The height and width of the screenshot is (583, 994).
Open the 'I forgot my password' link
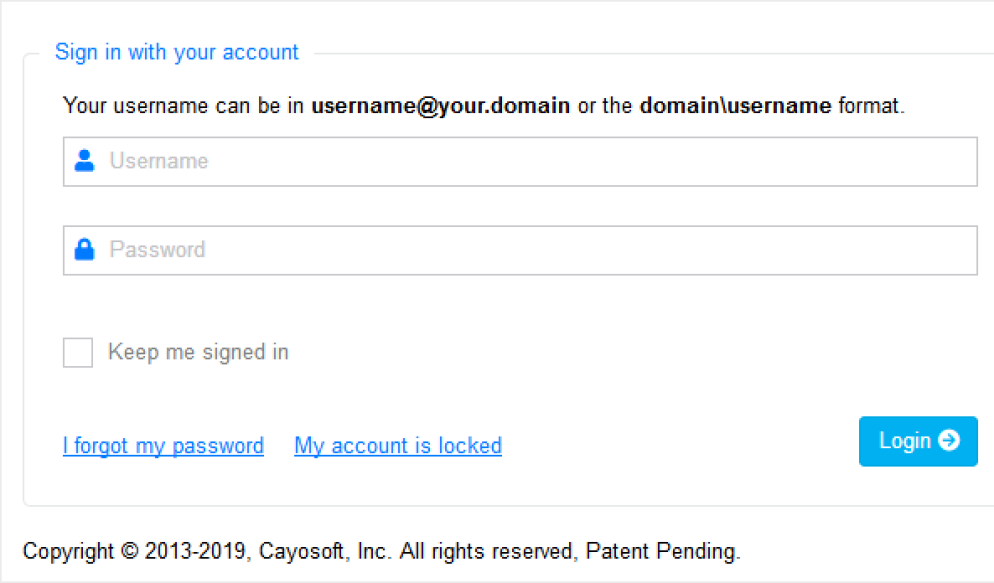coord(164,446)
